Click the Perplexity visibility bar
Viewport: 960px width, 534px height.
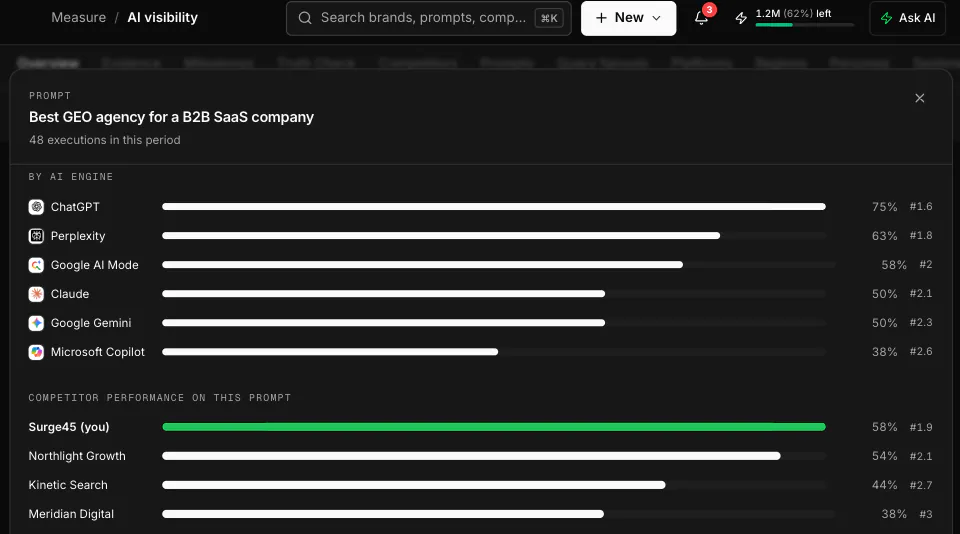pos(441,236)
